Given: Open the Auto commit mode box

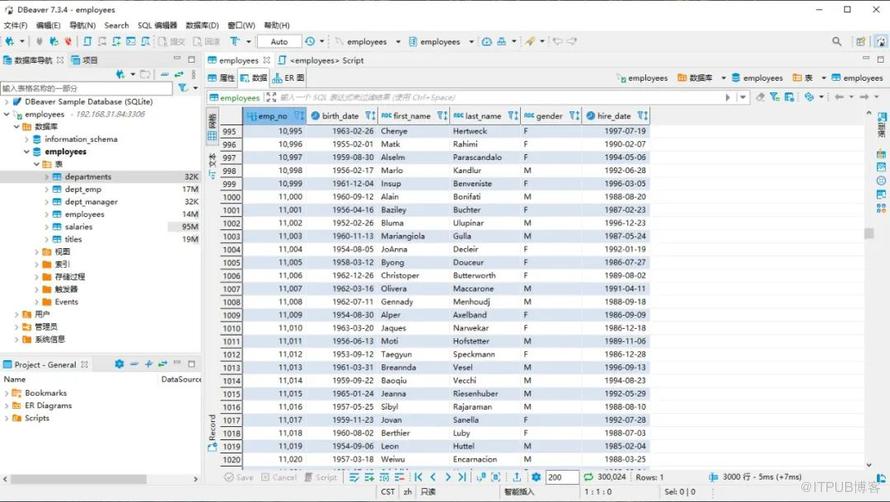Looking at the screenshot, I should (279, 41).
